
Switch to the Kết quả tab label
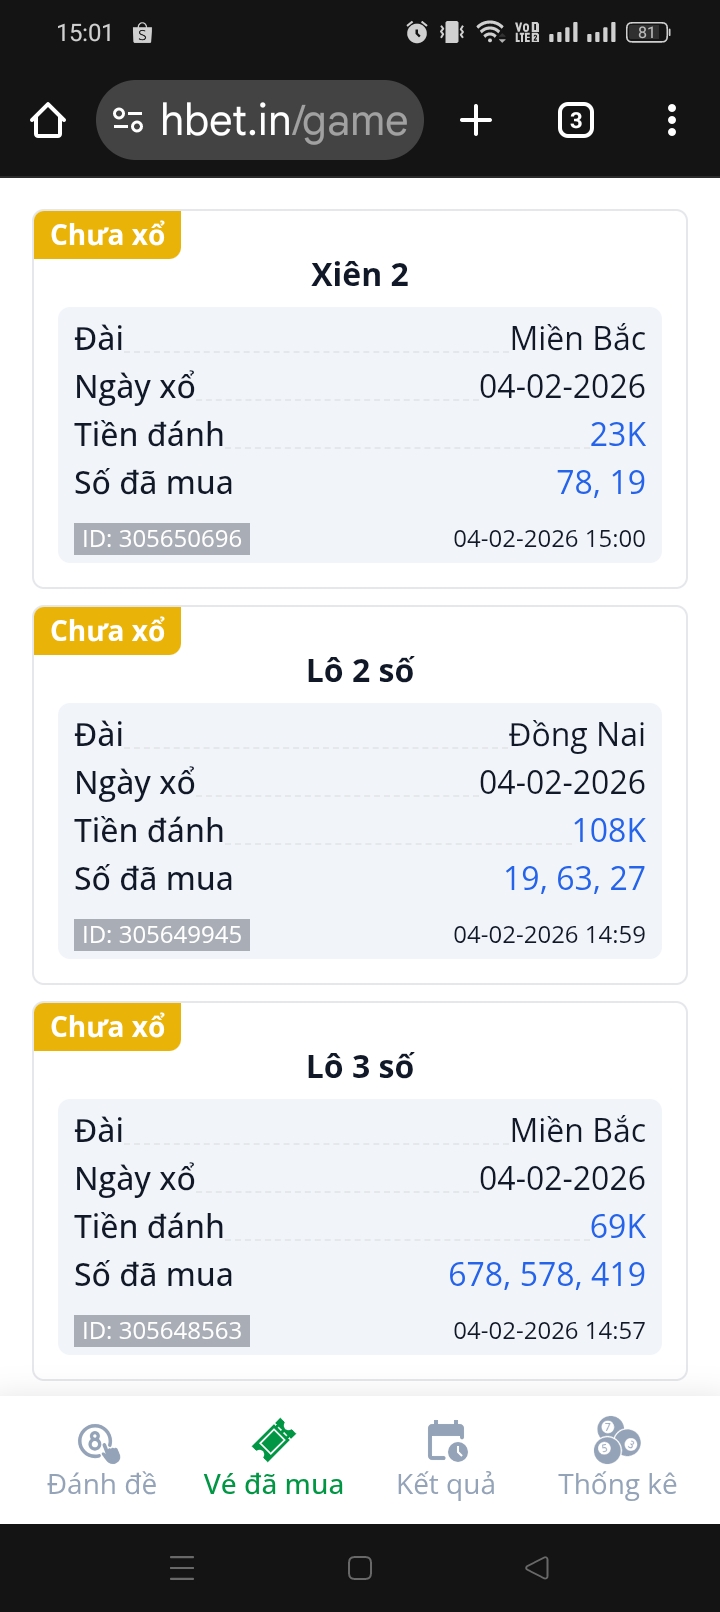pyautogui.click(x=446, y=1484)
